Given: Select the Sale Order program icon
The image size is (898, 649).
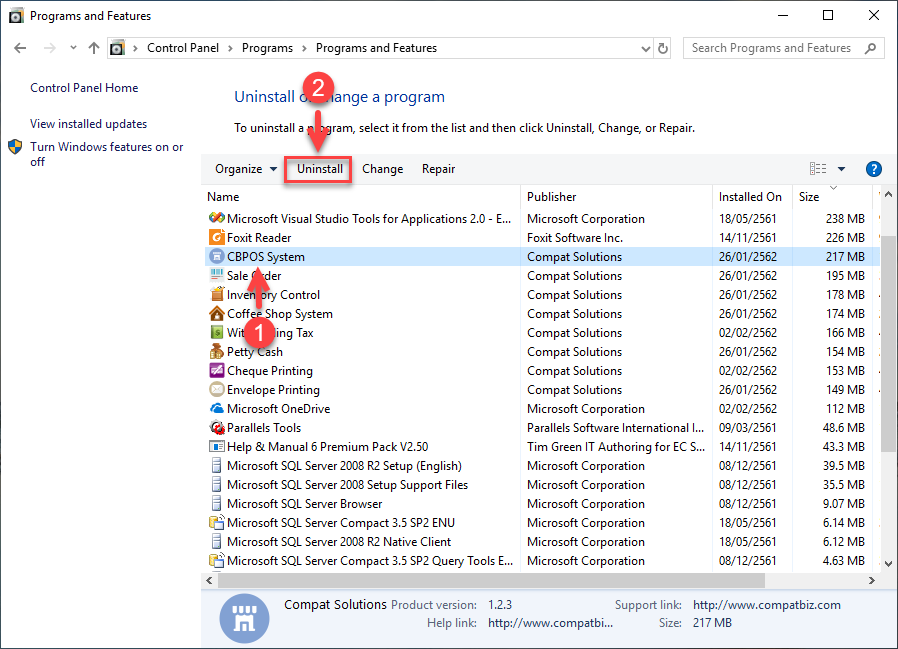Looking at the screenshot, I should [216, 275].
